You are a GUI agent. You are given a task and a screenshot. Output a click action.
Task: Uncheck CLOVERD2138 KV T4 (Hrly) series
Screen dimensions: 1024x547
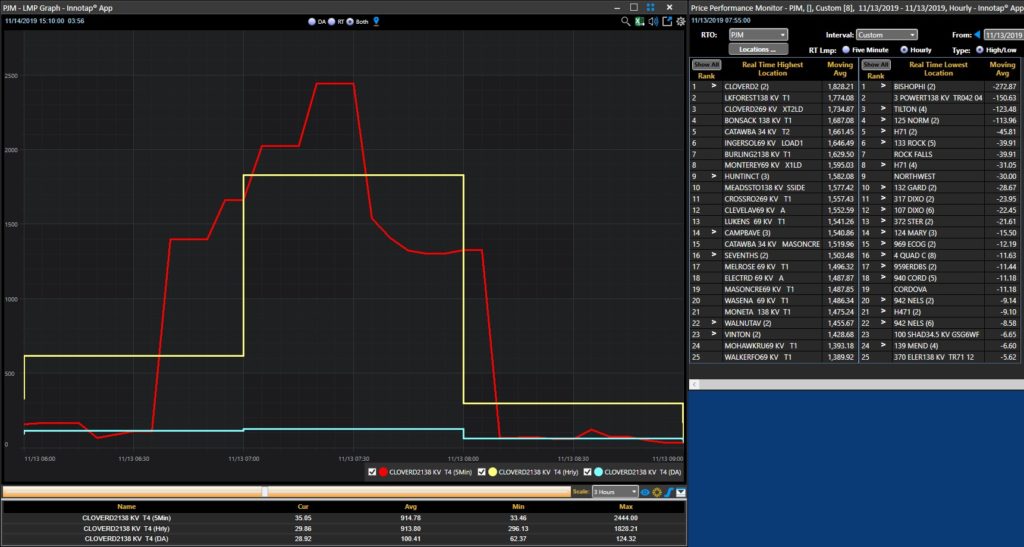[482, 472]
